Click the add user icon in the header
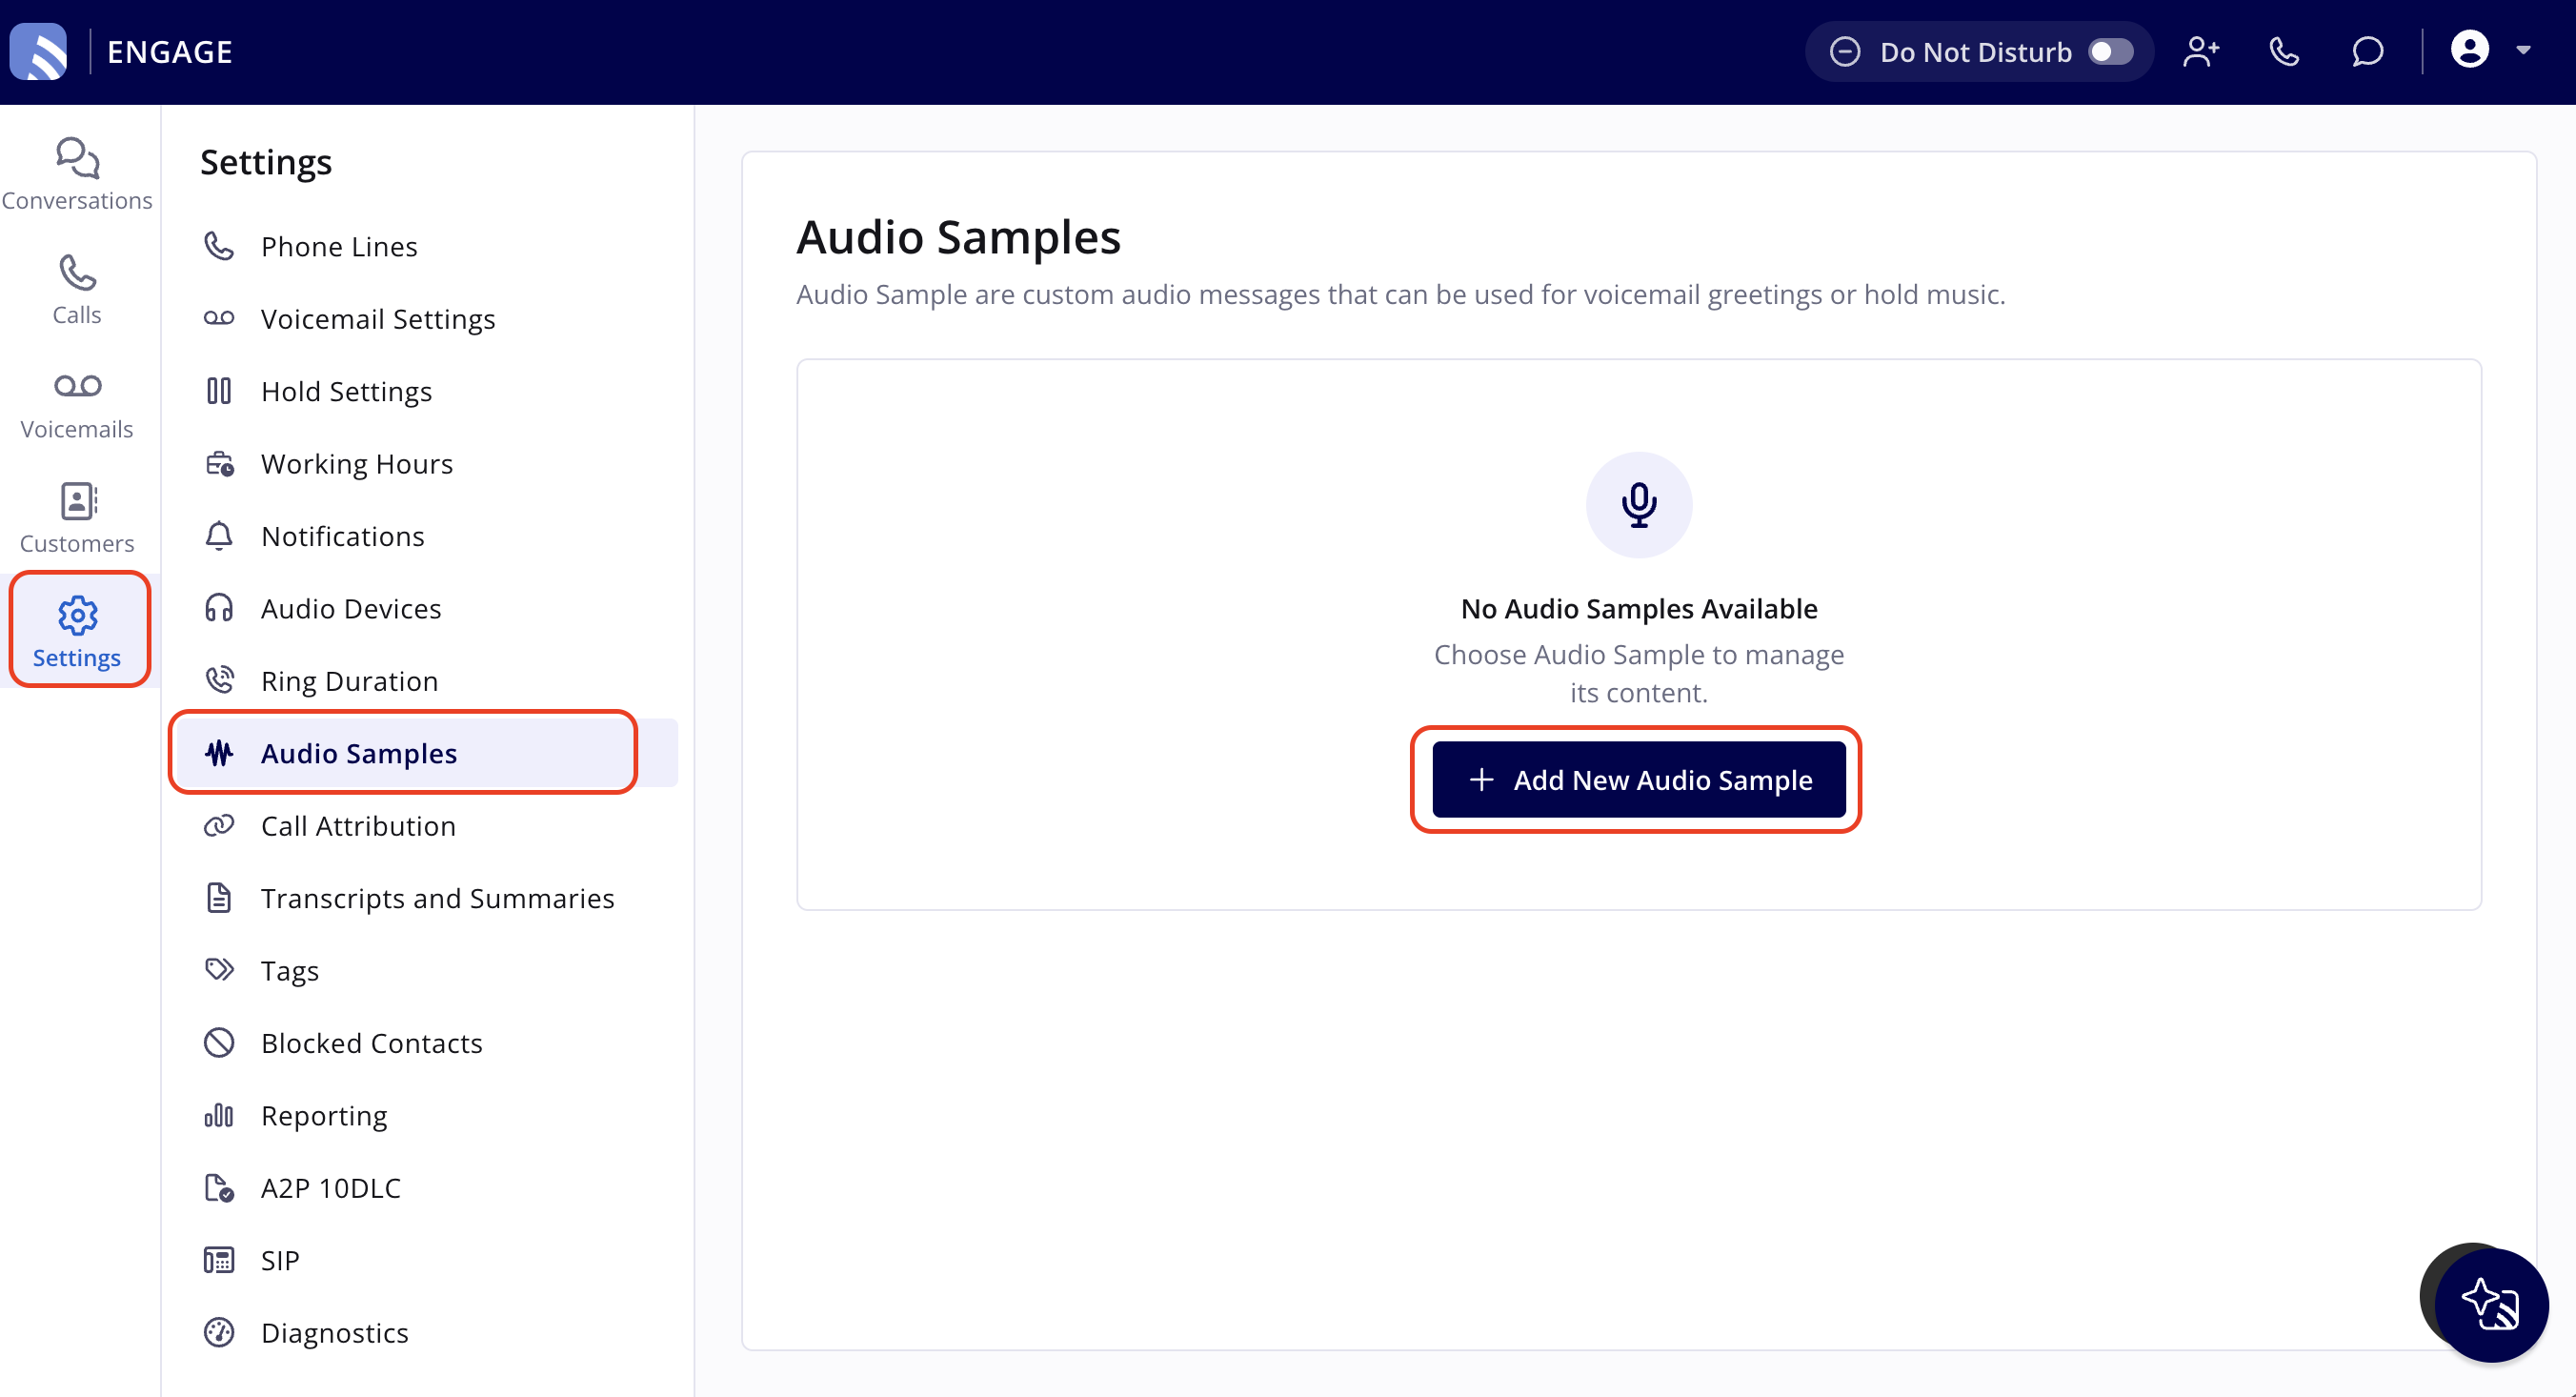Viewport: 2576px width, 1397px height. [2201, 51]
